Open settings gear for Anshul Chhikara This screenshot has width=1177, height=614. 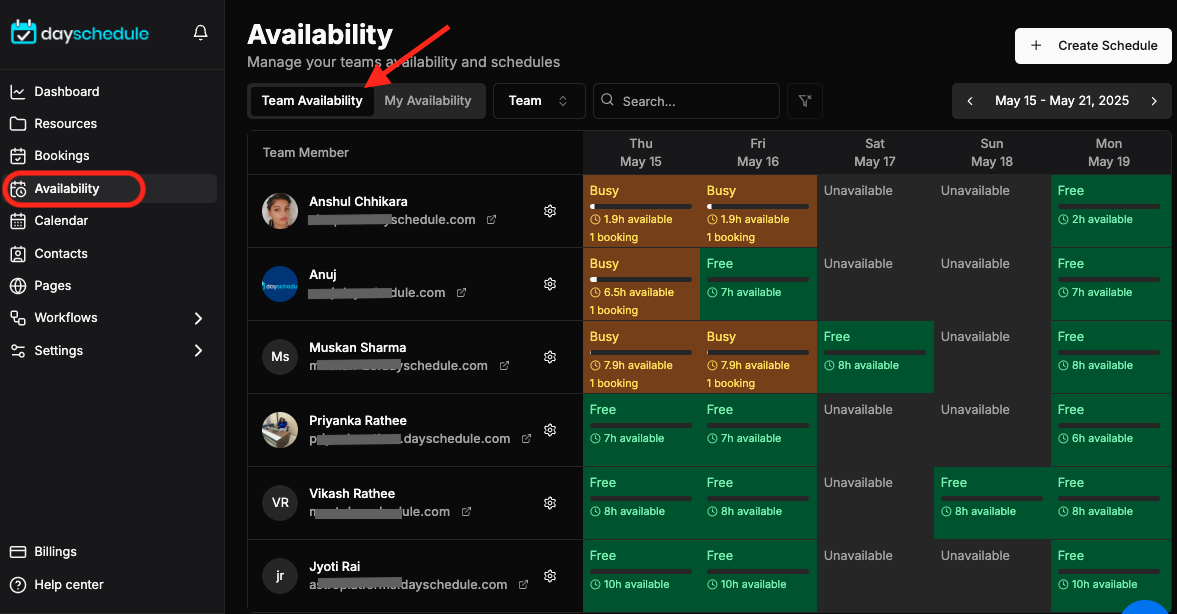coord(550,211)
